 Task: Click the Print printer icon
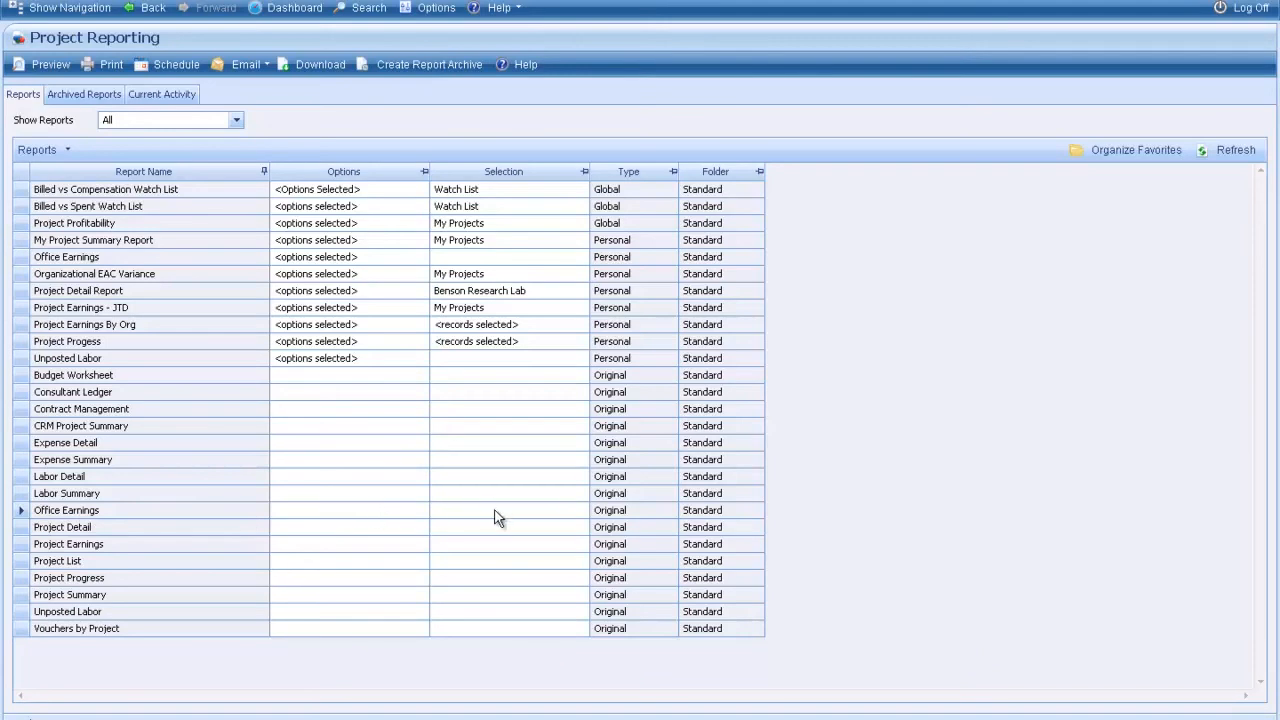tap(88, 64)
